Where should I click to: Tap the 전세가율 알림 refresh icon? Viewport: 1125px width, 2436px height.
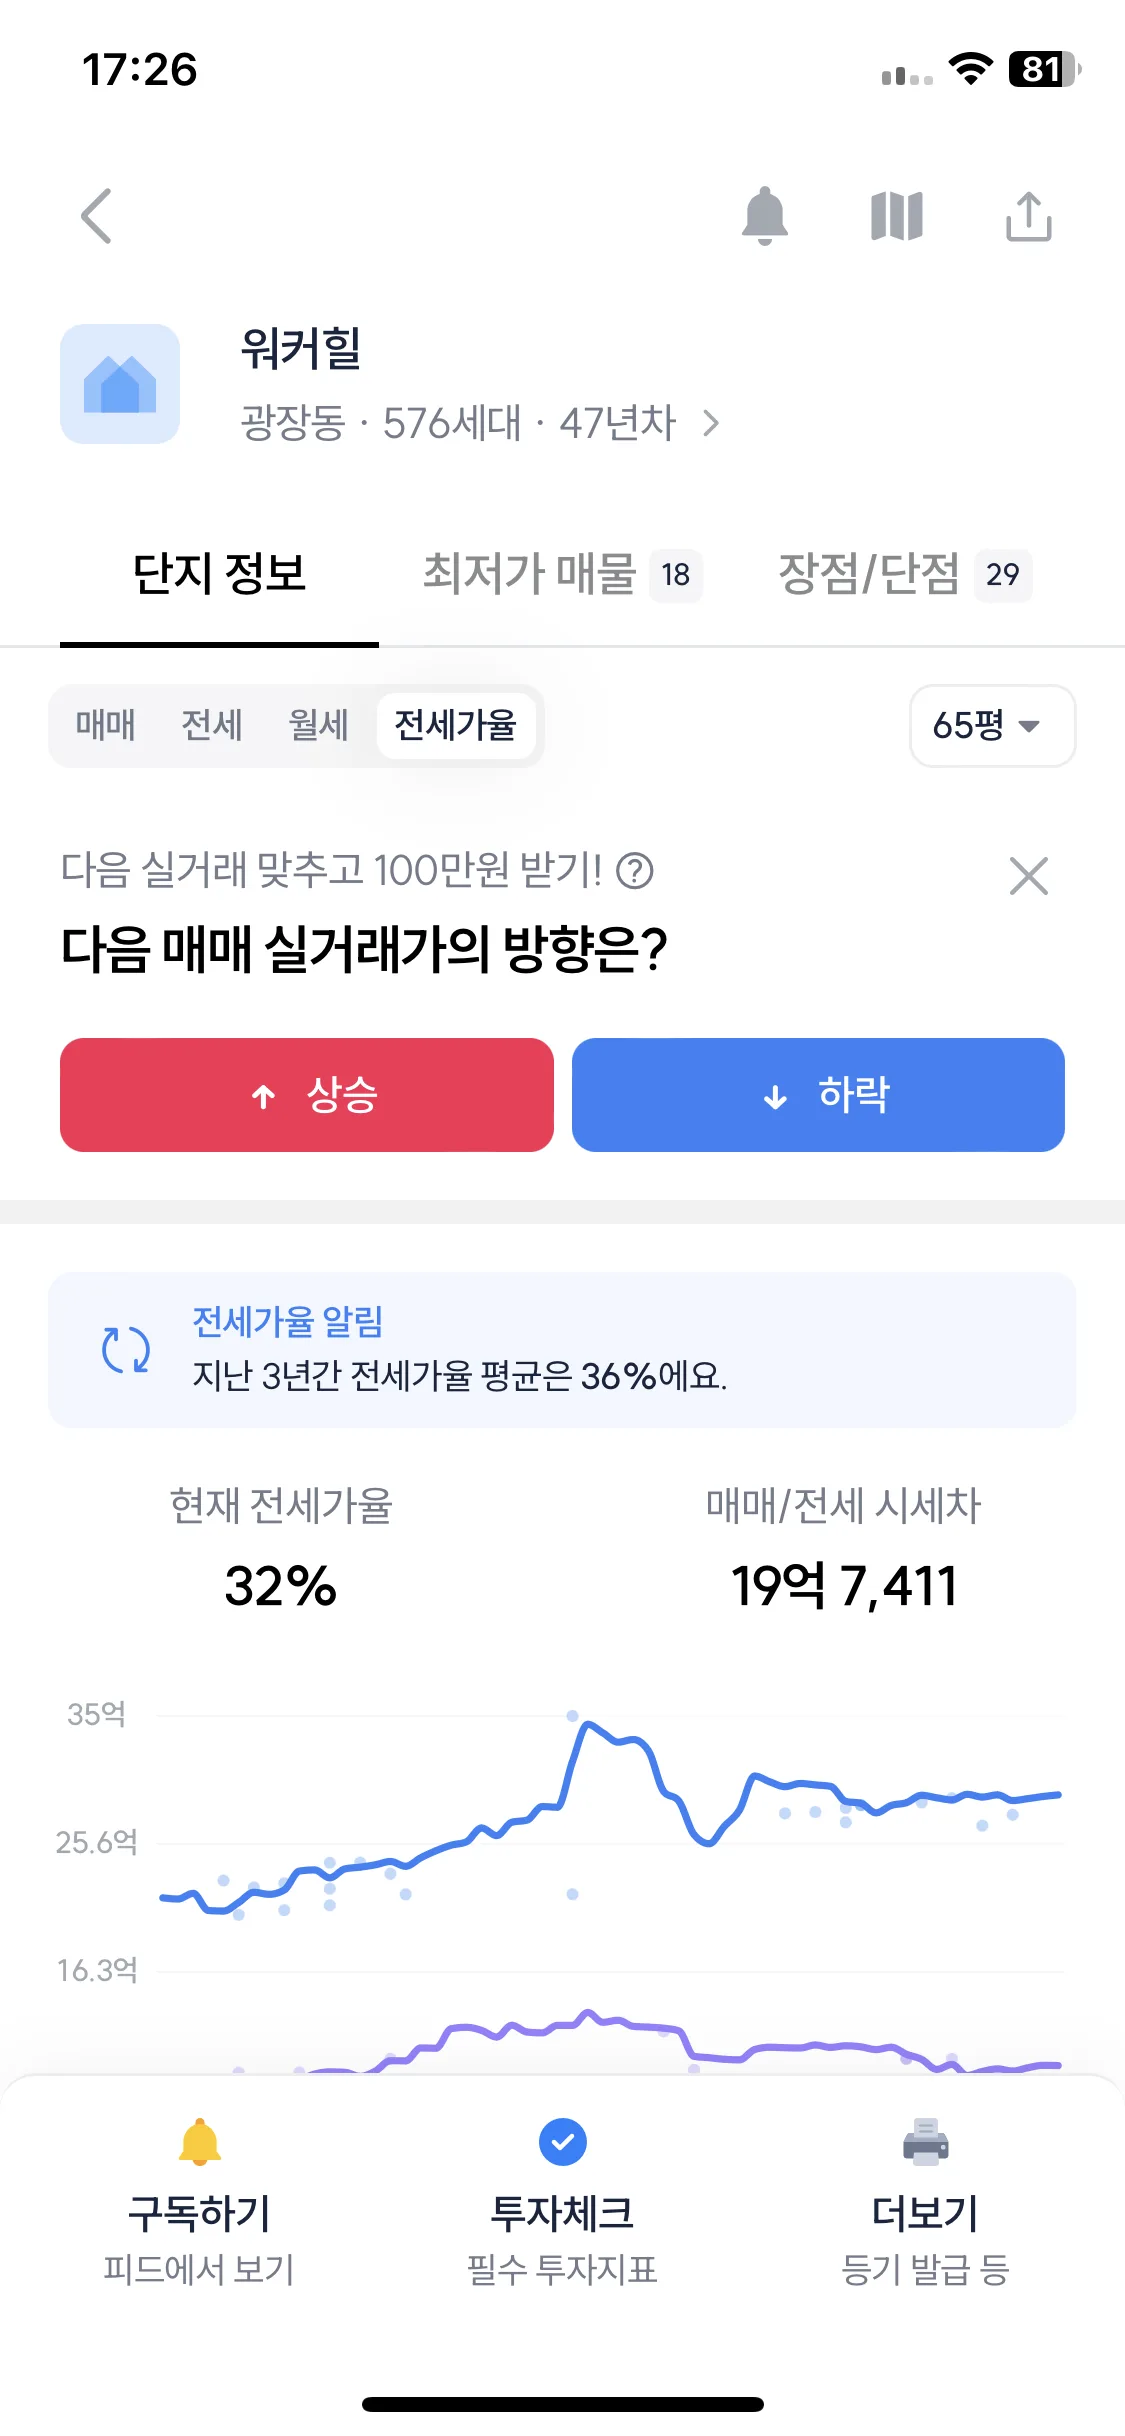tap(126, 1350)
